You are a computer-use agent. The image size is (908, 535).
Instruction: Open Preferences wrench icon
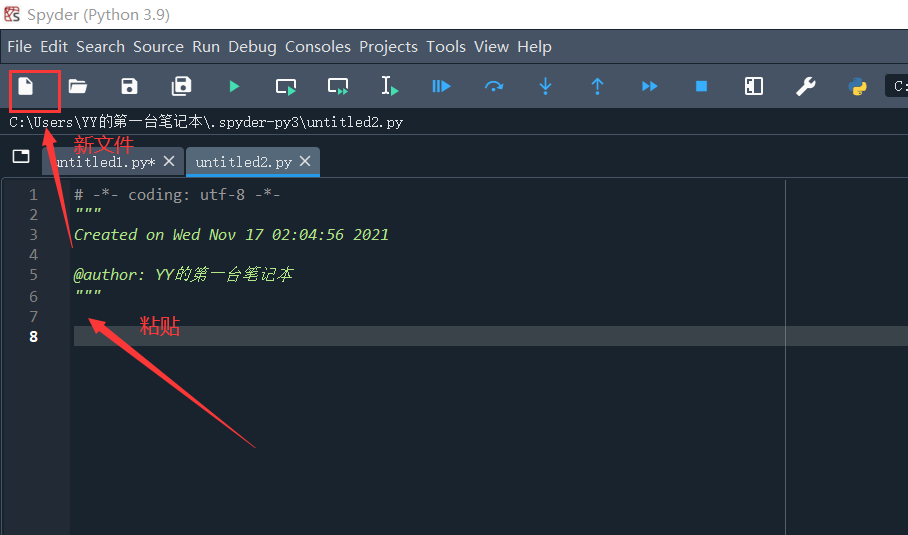(806, 86)
